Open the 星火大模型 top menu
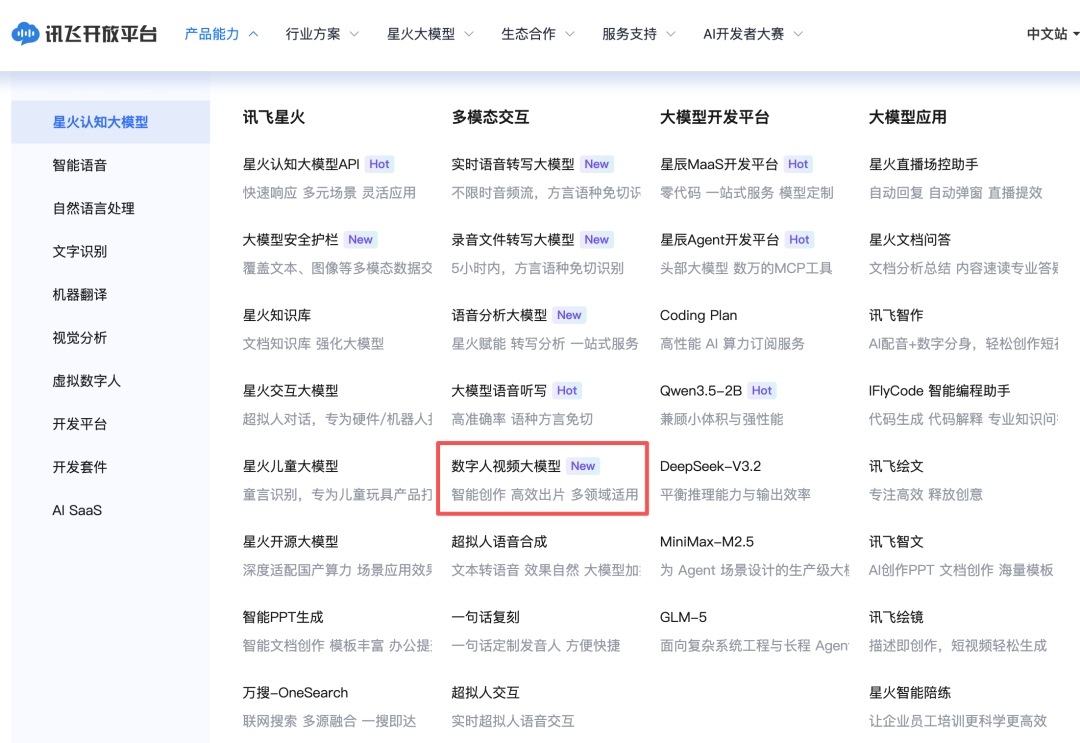The width and height of the screenshot is (1080, 743). point(421,34)
